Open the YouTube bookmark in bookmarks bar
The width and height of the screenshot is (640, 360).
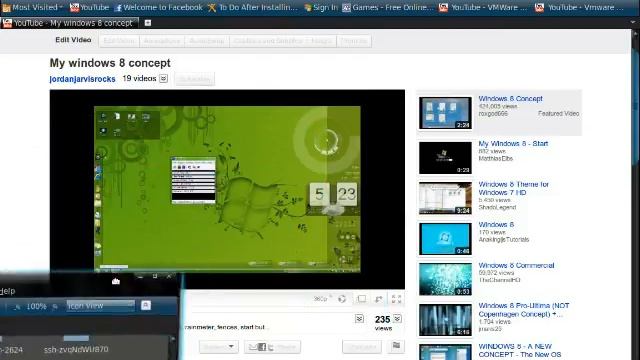[x=89, y=7]
